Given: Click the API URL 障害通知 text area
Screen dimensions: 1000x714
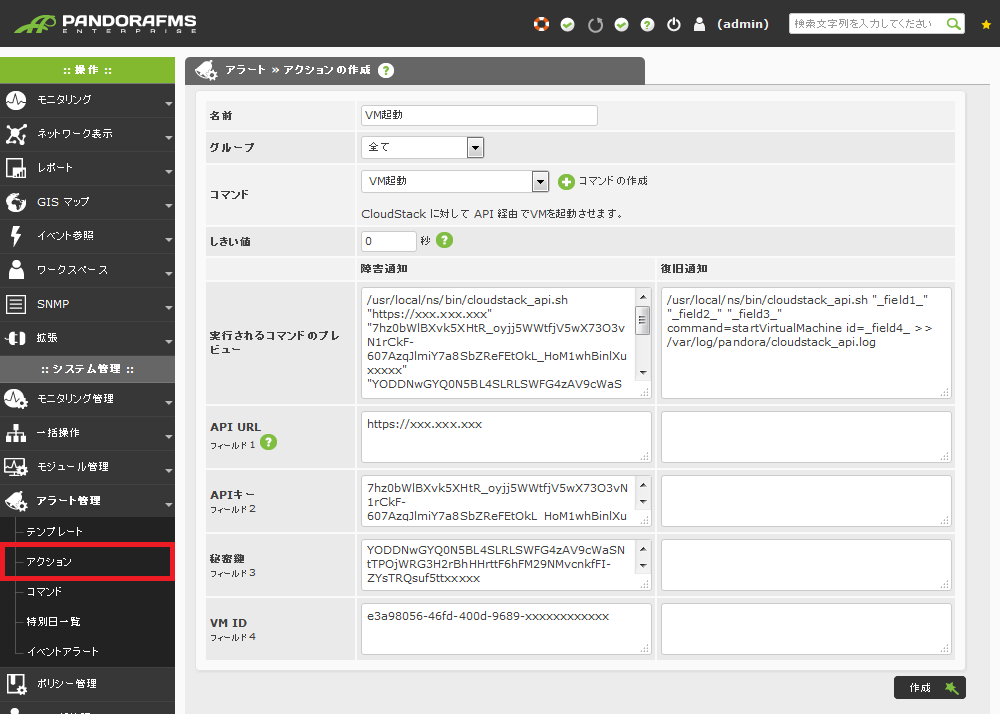Looking at the screenshot, I should (x=506, y=437).
